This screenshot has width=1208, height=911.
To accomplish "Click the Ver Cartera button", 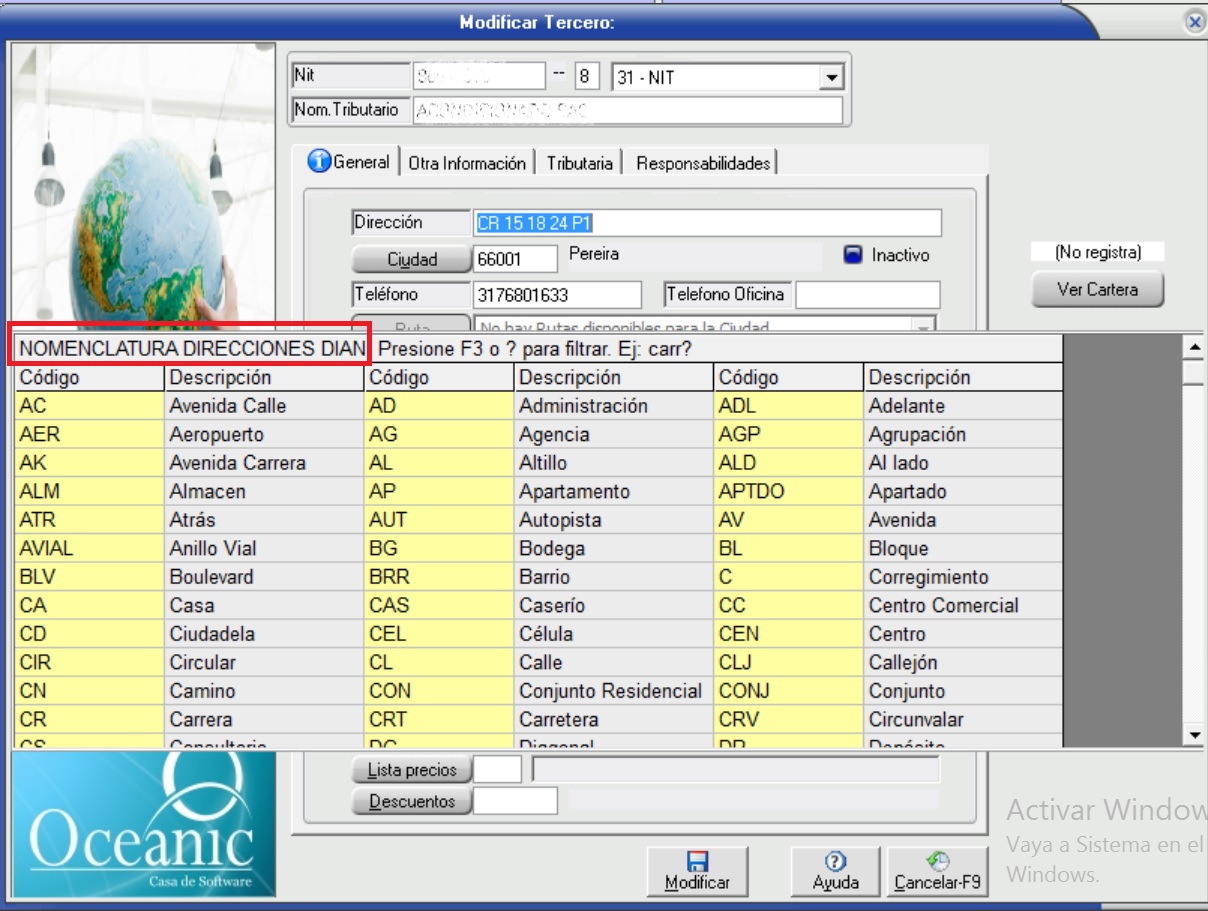I will (x=1097, y=290).
